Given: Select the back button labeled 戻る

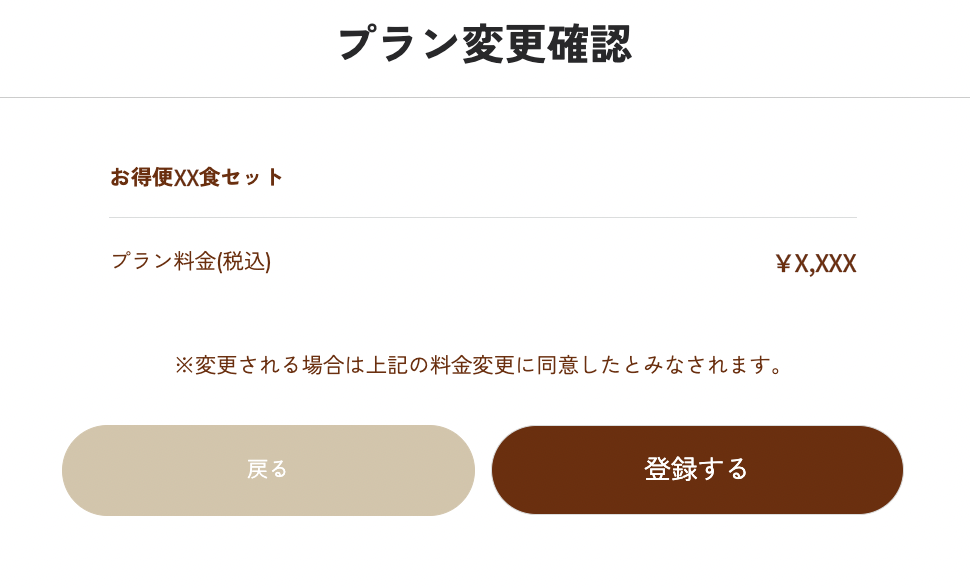Looking at the screenshot, I should 268,470.
